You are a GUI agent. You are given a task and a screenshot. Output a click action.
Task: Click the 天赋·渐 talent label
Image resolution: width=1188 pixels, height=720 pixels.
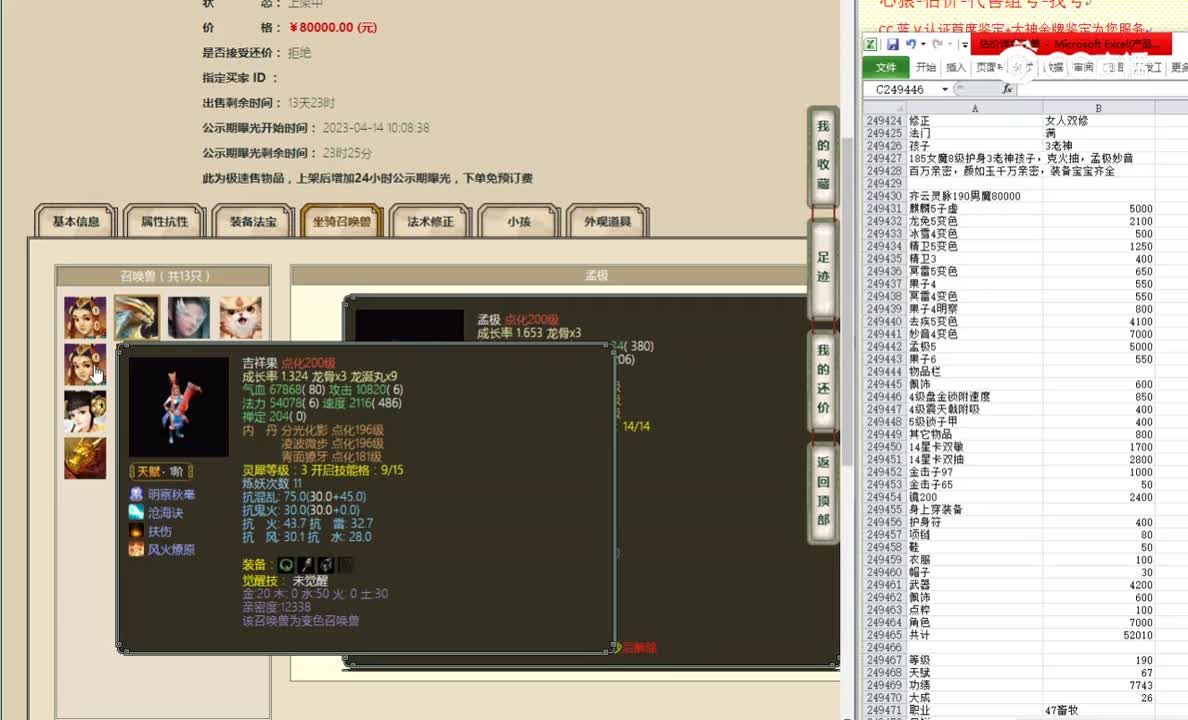[x=161, y=471]
